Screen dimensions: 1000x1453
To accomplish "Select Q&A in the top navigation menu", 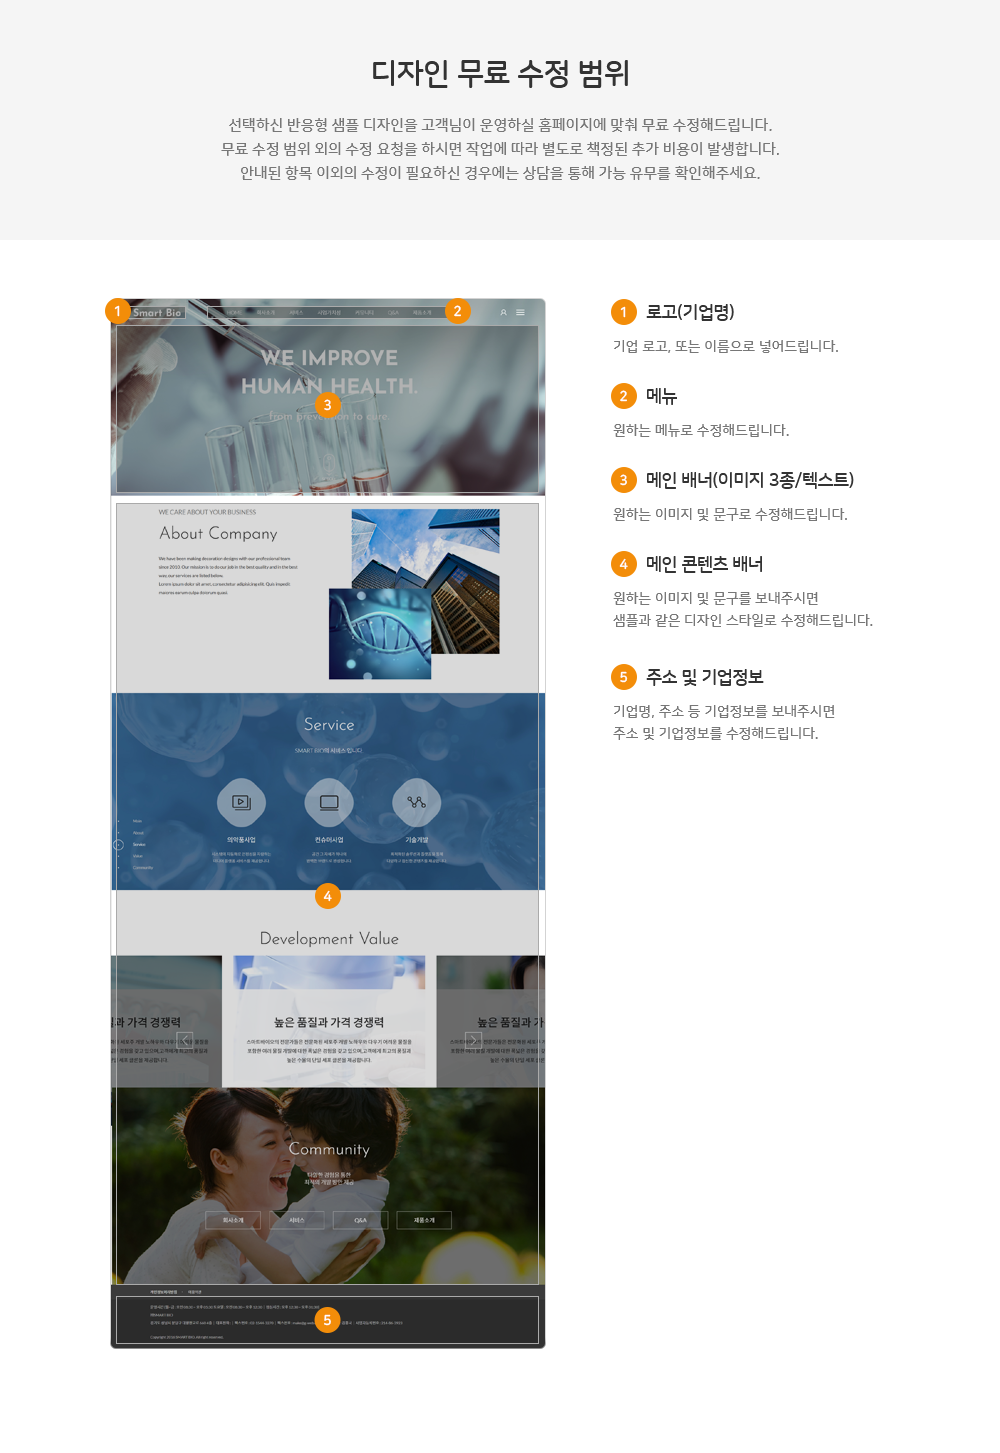I will tap(393, 313).
